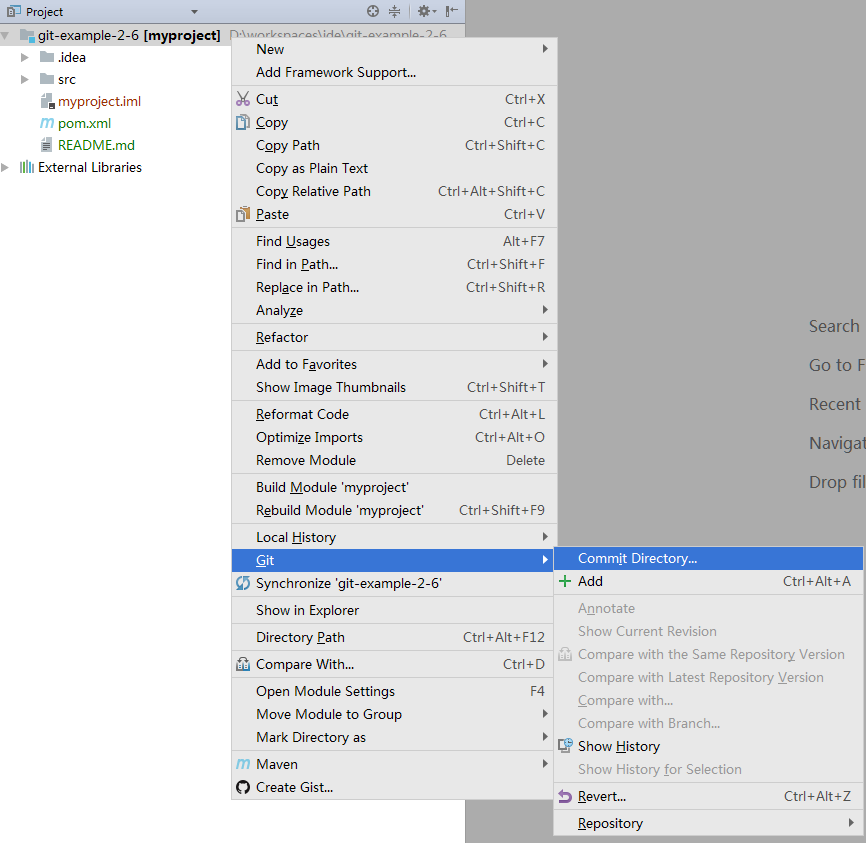Screen dimensions: 866x843
Task: Open the Local History submenu
Action: click(394, 537)
